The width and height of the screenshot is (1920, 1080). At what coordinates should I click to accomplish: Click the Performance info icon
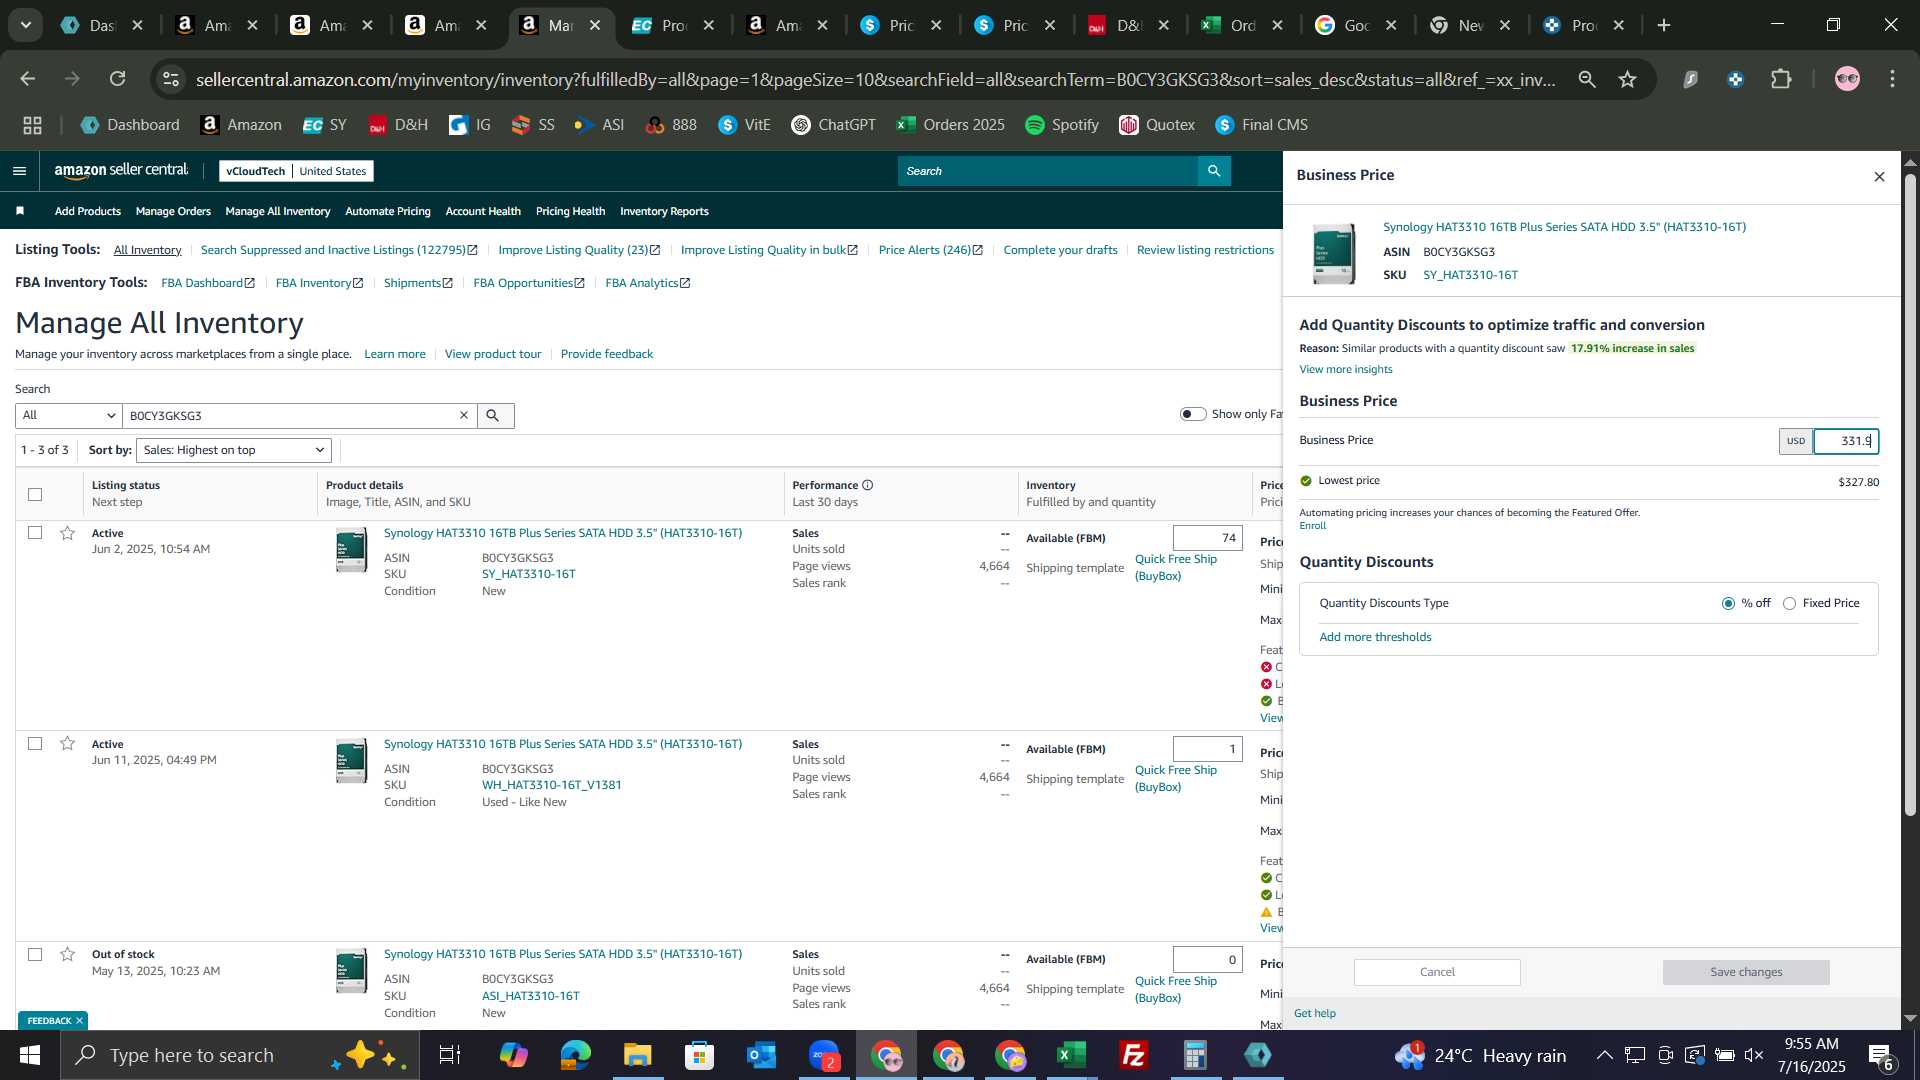coord(868,486)
